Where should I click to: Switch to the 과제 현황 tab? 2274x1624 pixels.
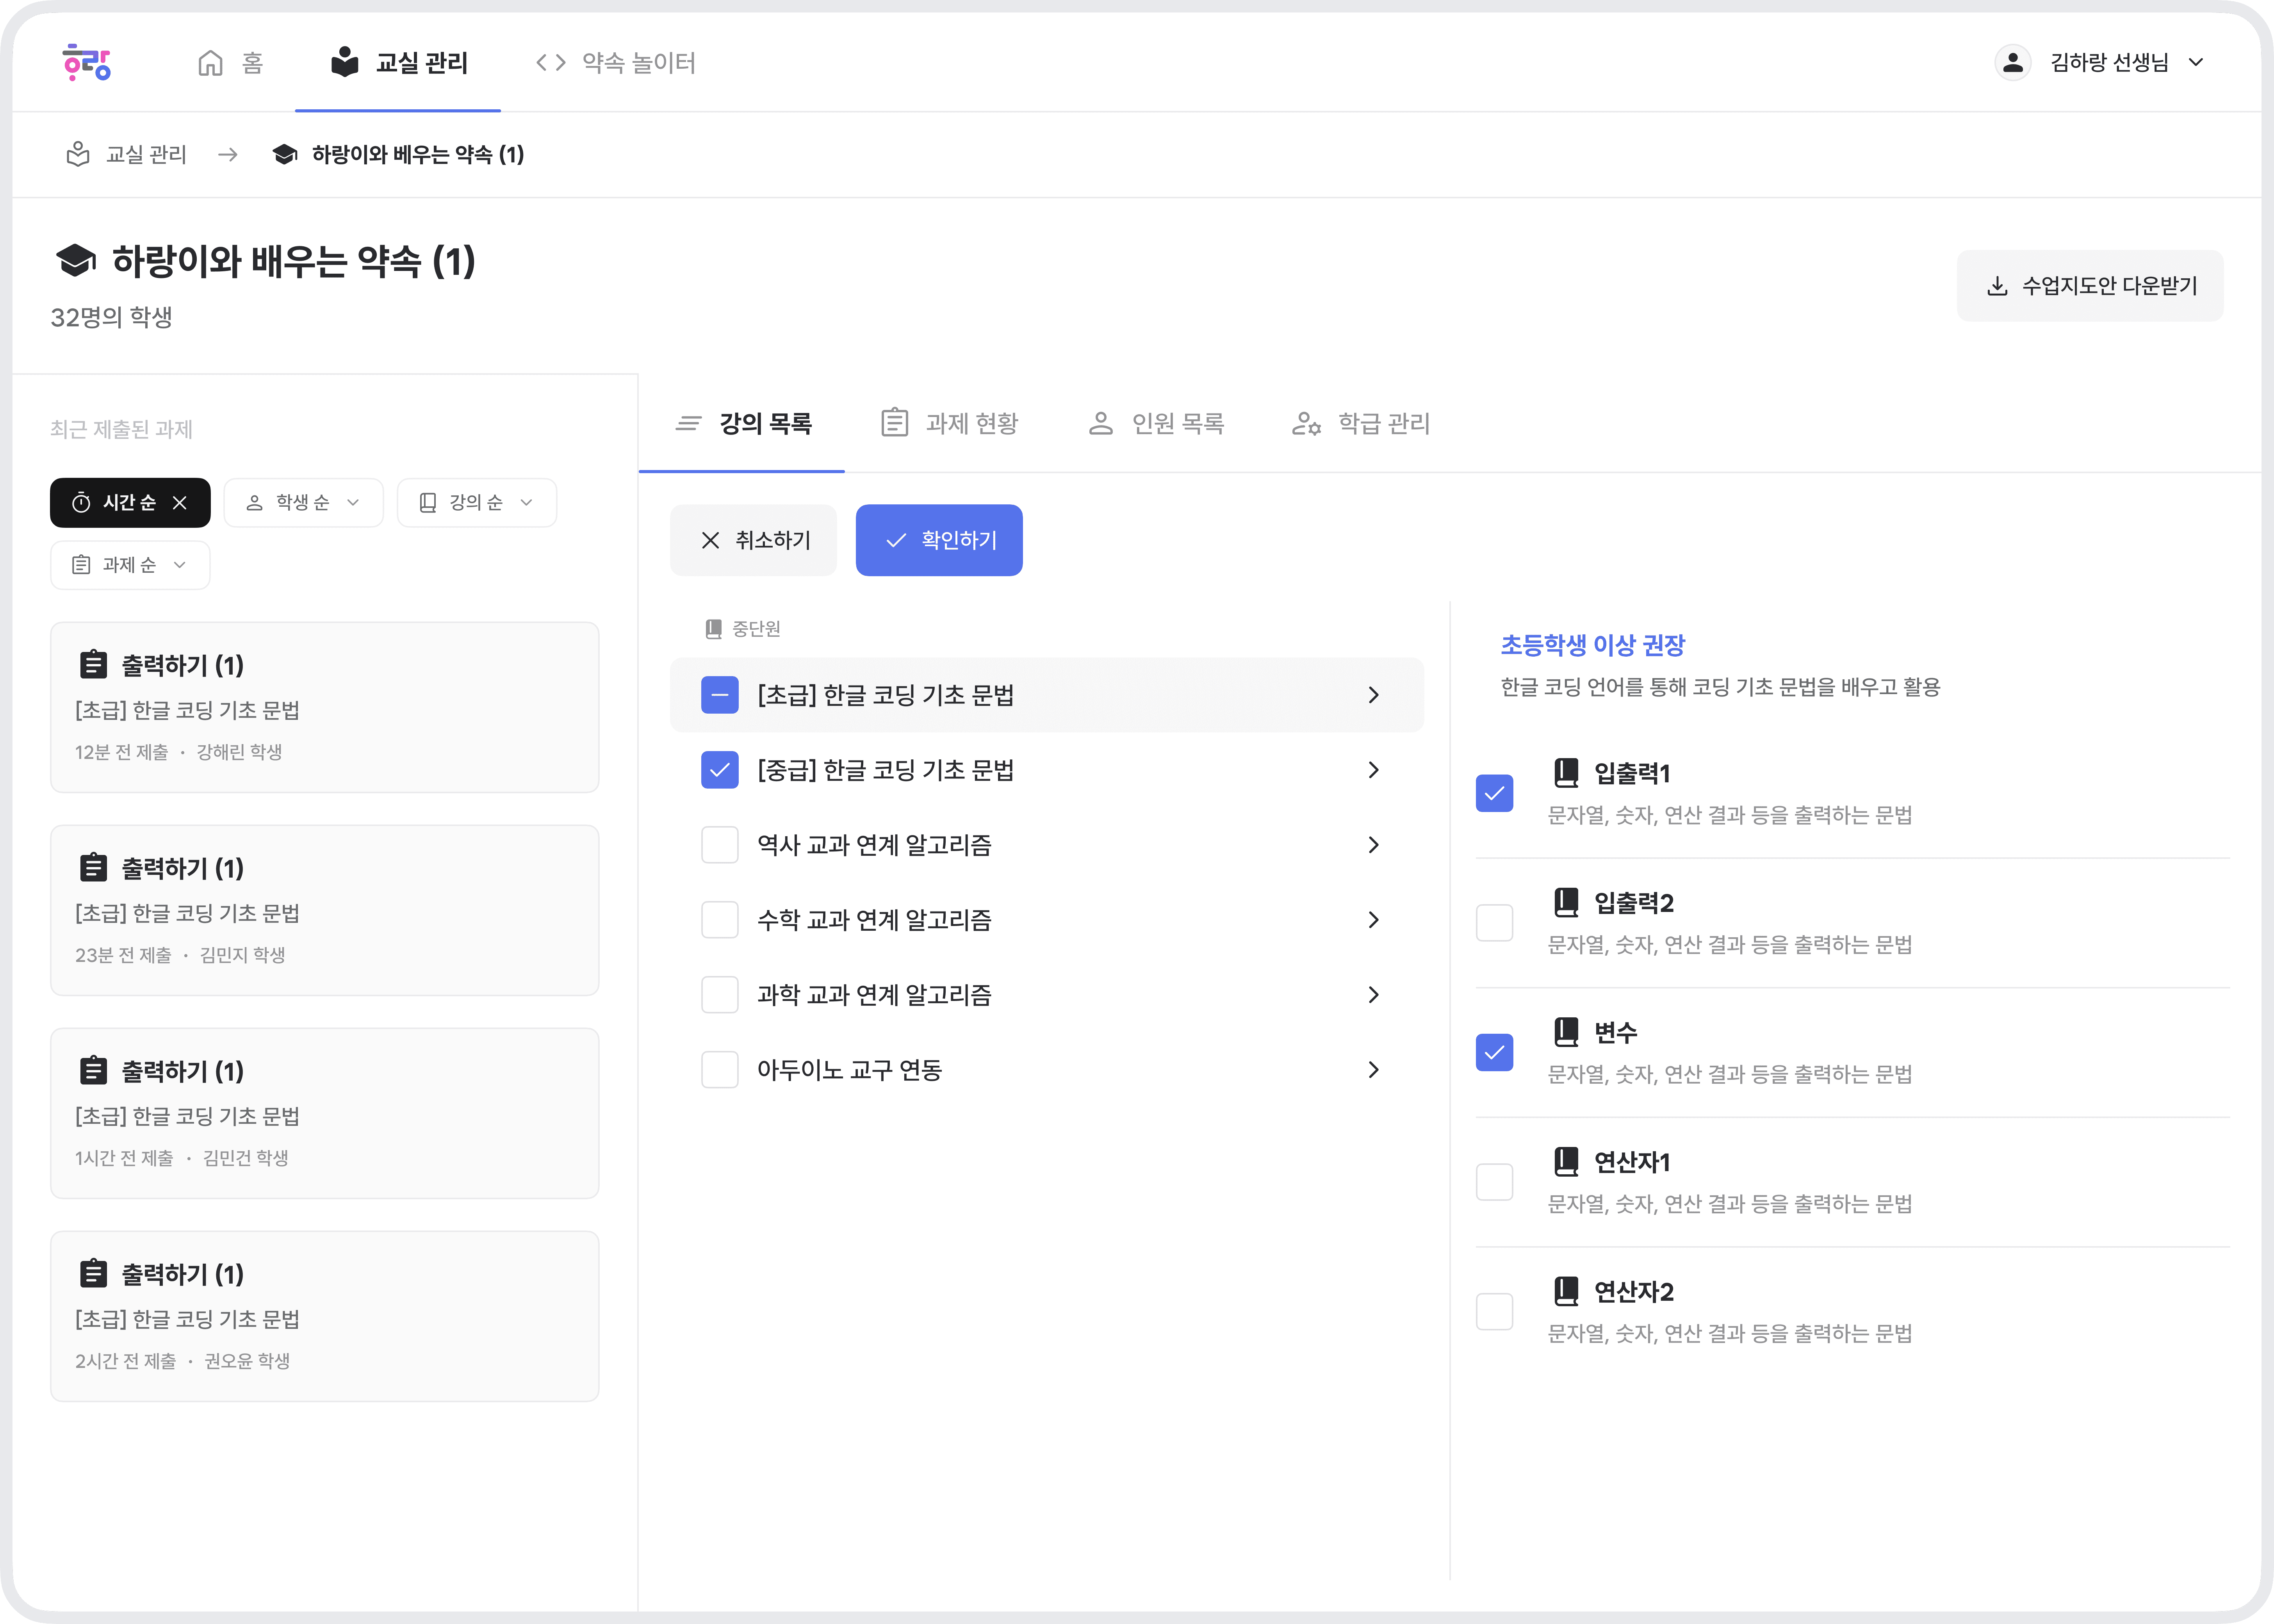[x=949, y=424]
